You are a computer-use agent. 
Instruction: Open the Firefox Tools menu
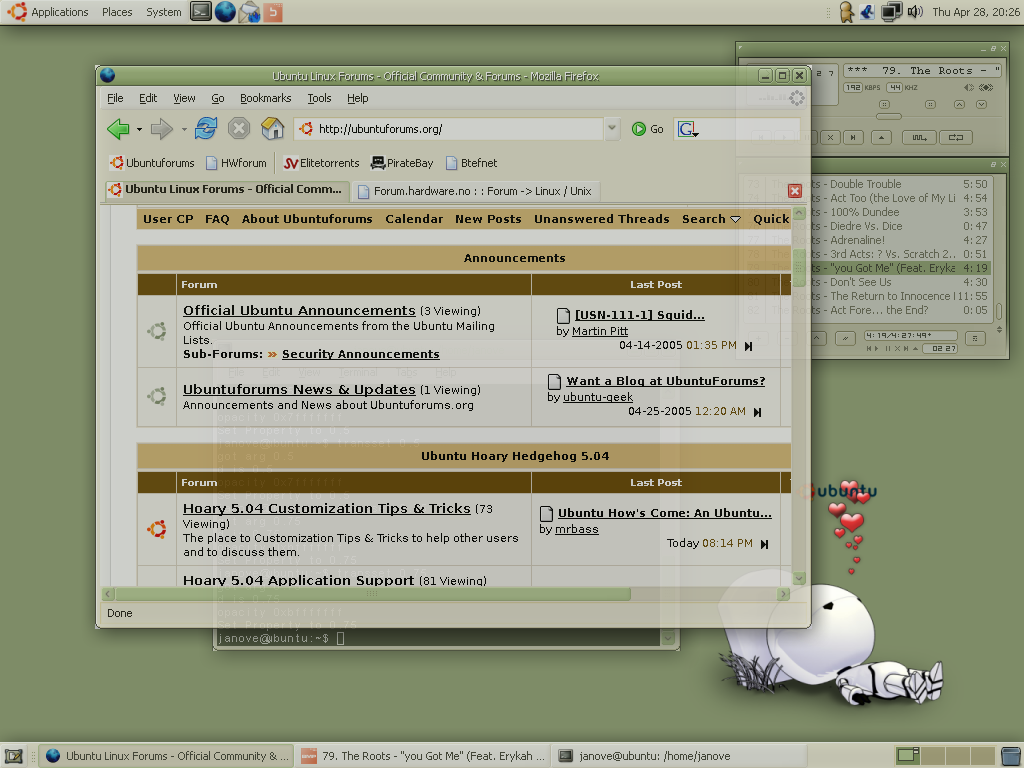tap(319, 98)
